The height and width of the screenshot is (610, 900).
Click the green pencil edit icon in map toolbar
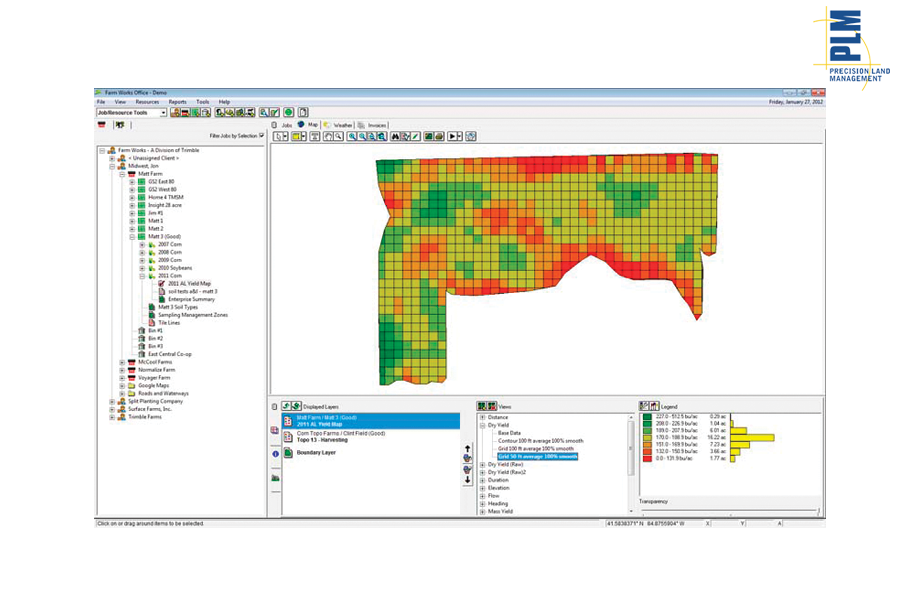(x=416, y=136)
